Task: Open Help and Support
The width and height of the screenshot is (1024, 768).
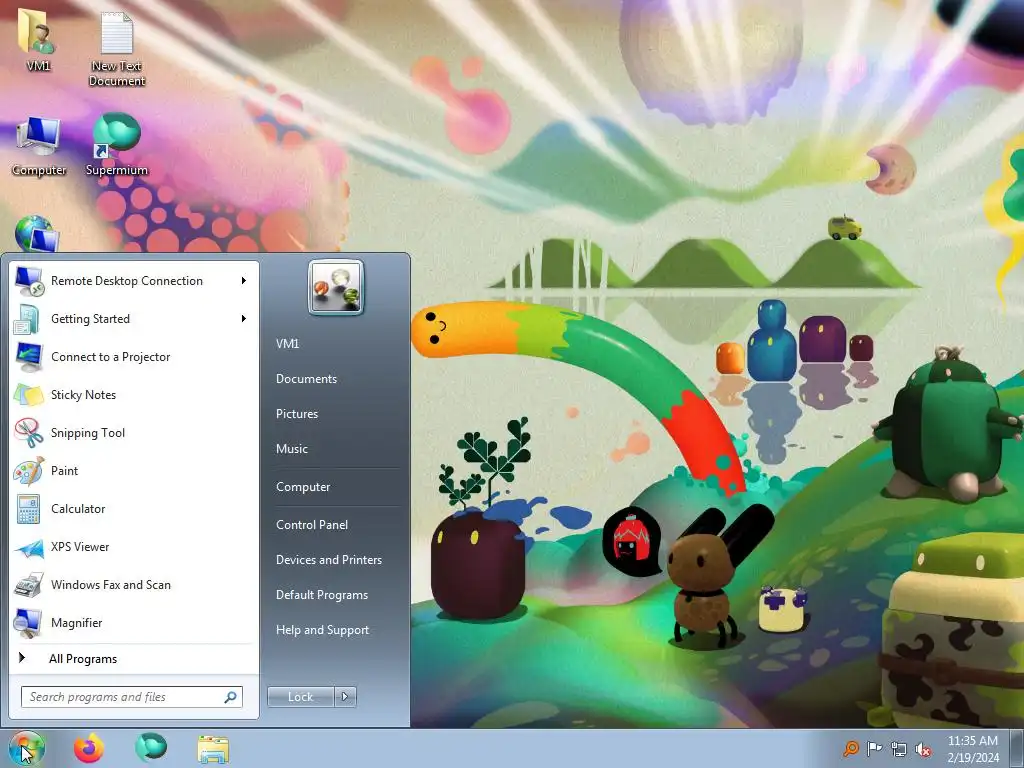Action: (322, 630)
